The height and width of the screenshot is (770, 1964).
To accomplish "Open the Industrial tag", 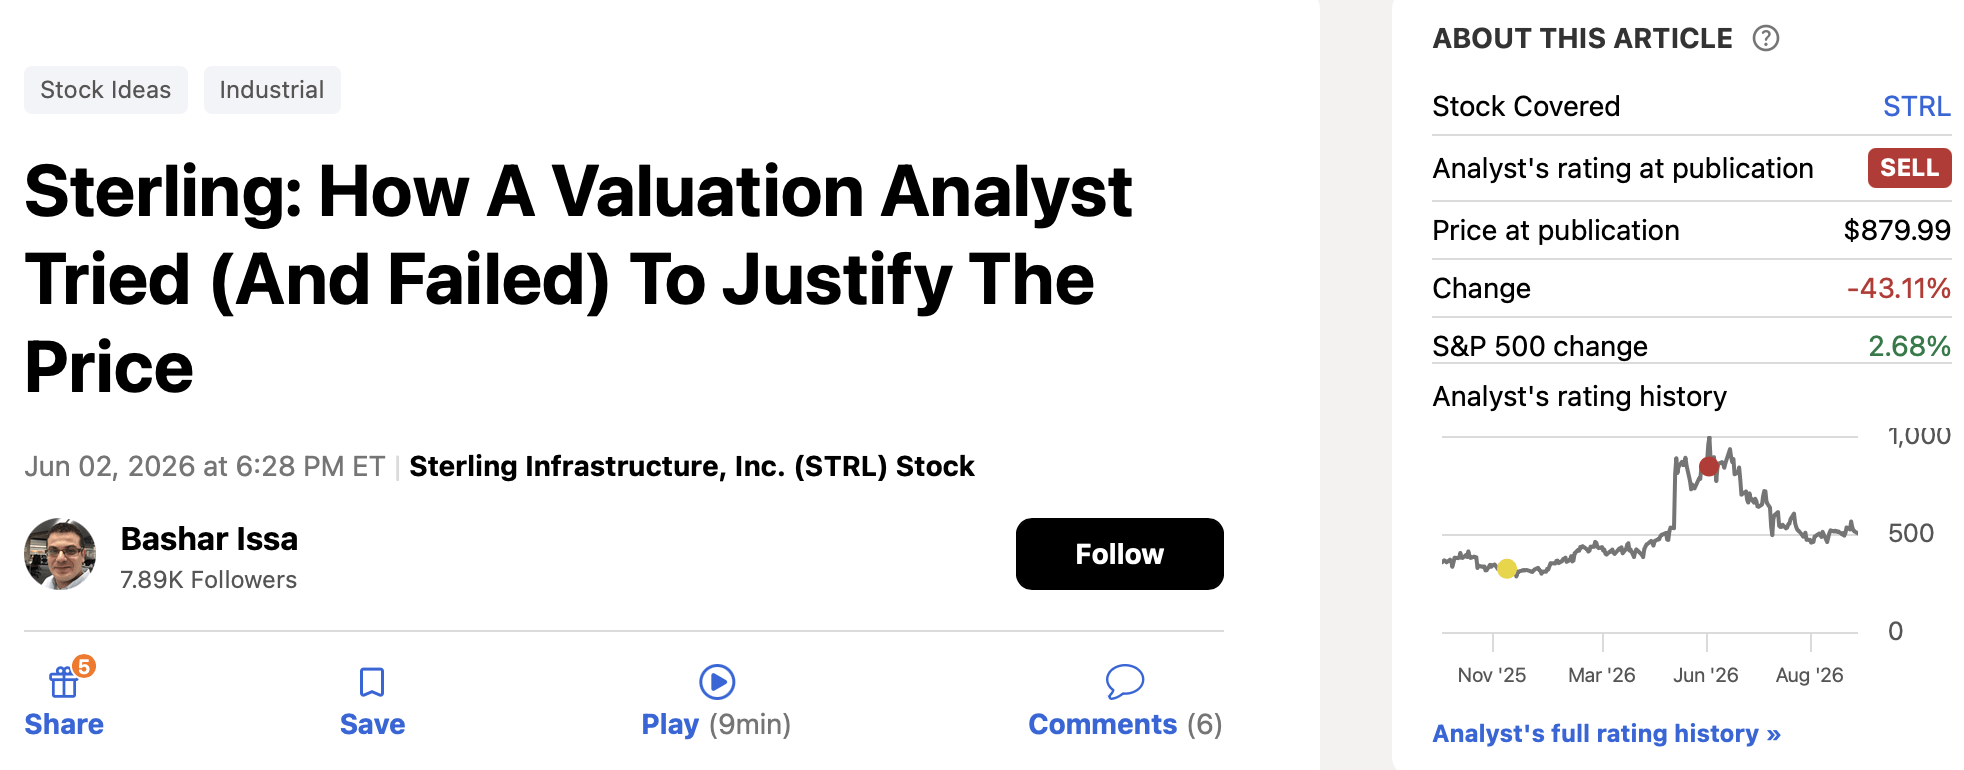I will [272, 90].
